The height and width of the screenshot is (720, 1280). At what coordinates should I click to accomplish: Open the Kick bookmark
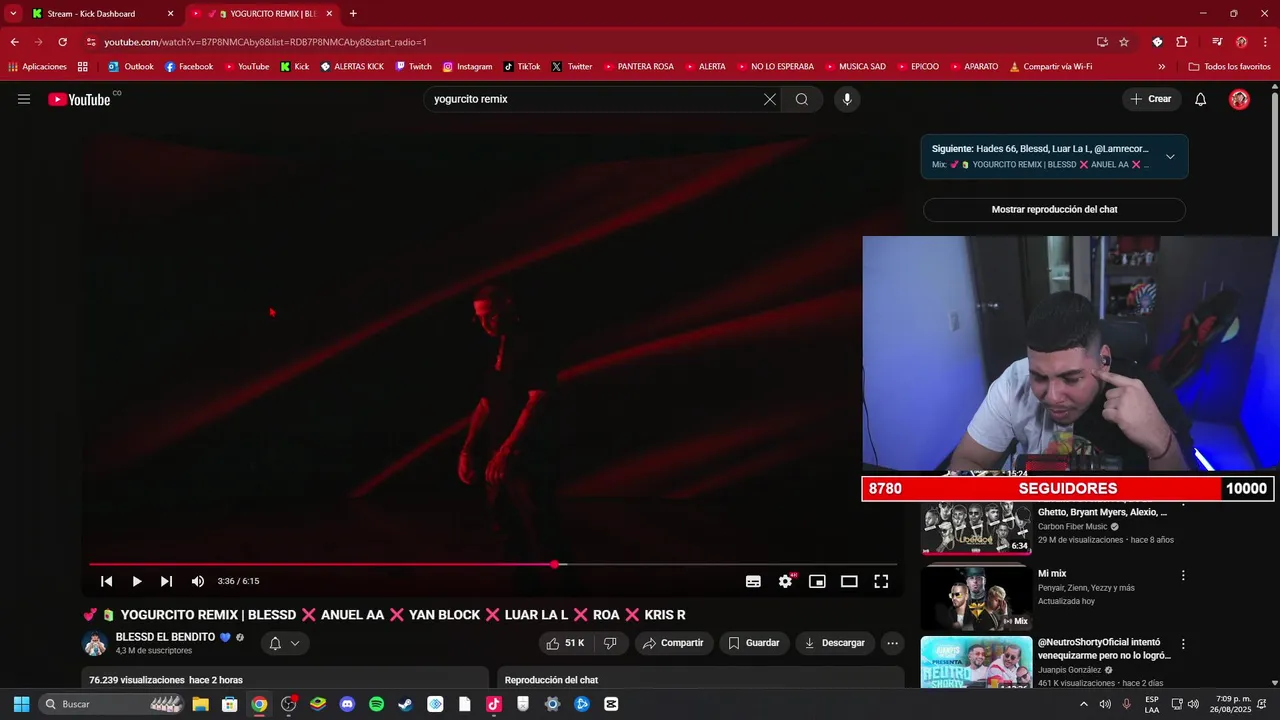[x=295, y=67]
